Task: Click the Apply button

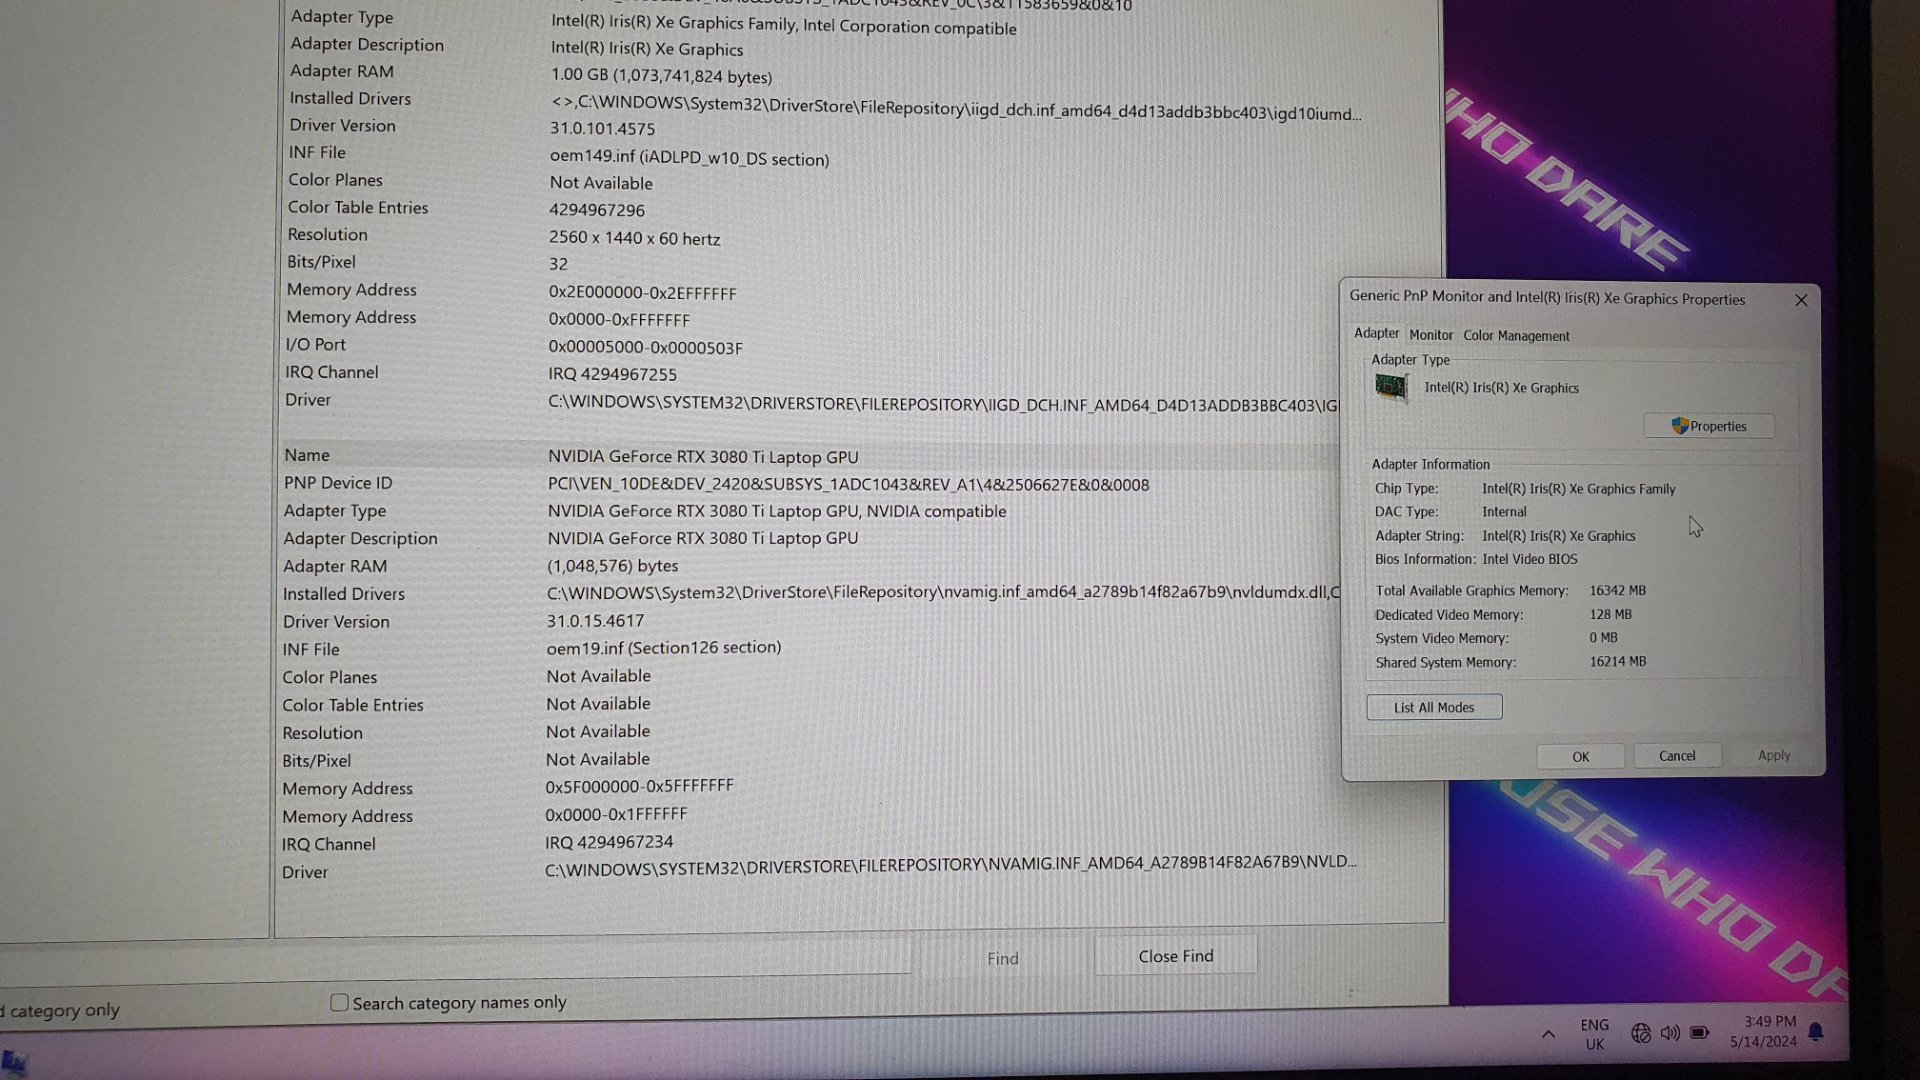Action: [x=1774, y=755]
